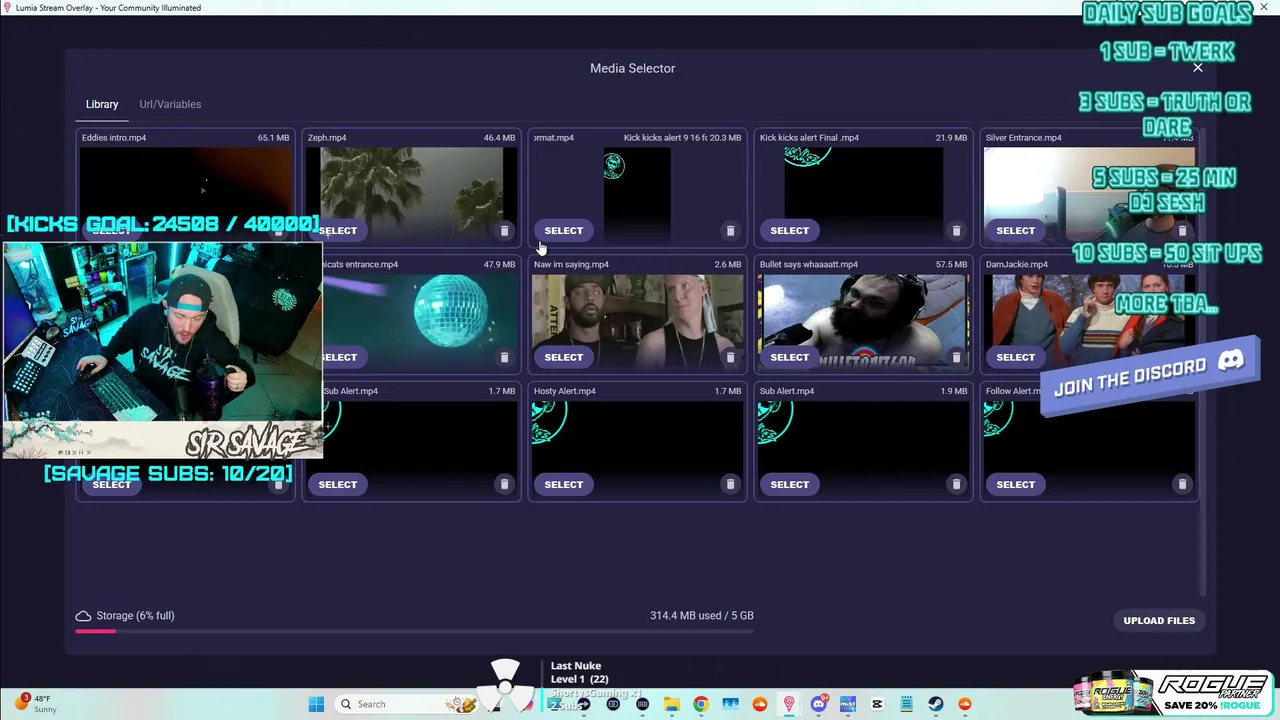Select Naw im saying.mp4
Viewport: 1280px width, 720px height.
coord(563,357)
